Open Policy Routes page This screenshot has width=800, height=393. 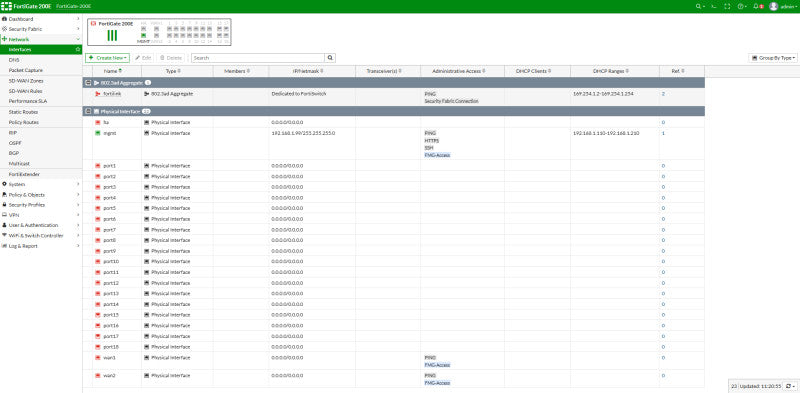(x=41, y=122)
